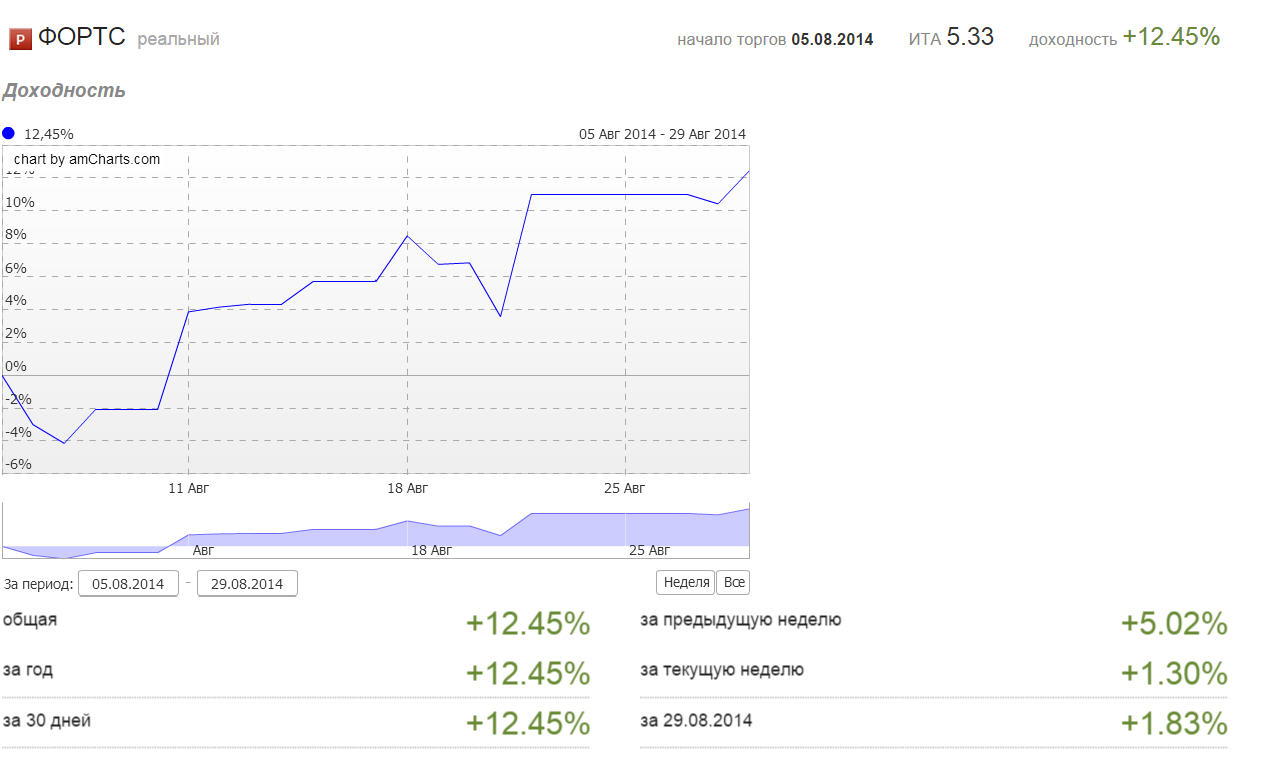This screenshot has height=781, width=1268.
Task: Click the mini navigator chart's Авг label
Action: point(203,550)
